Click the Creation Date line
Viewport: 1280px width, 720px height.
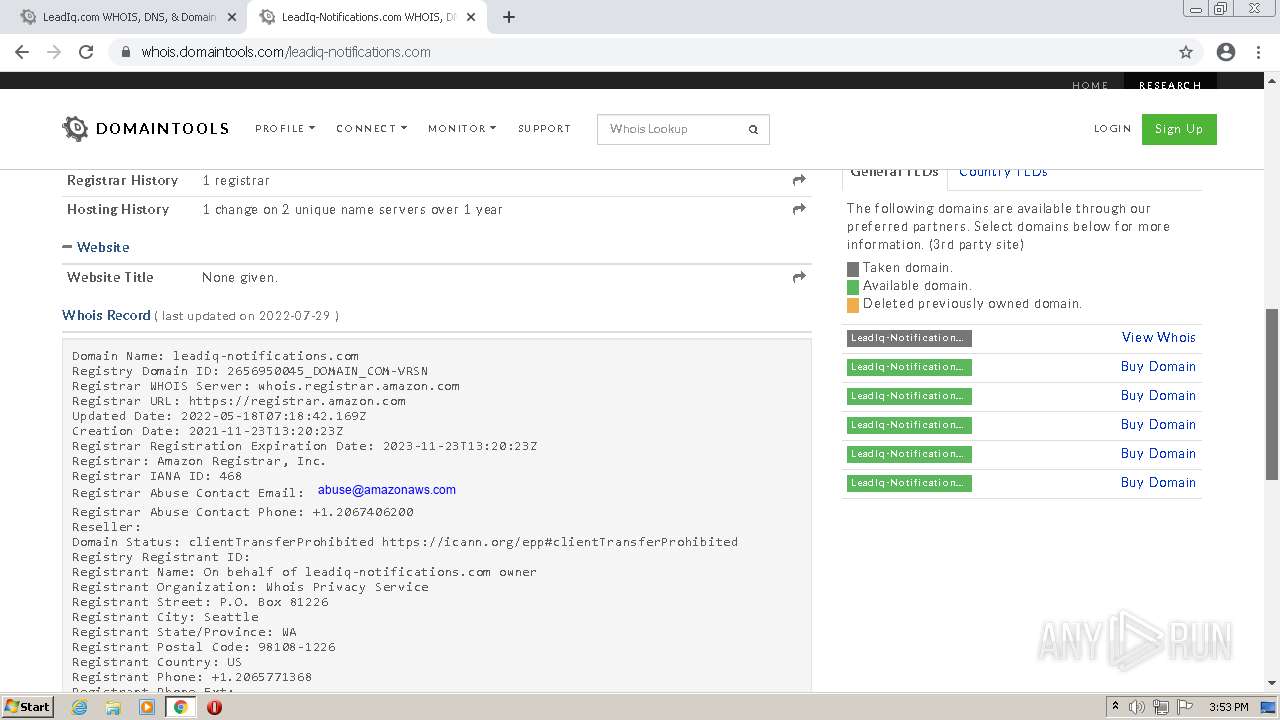click(207, 431)
